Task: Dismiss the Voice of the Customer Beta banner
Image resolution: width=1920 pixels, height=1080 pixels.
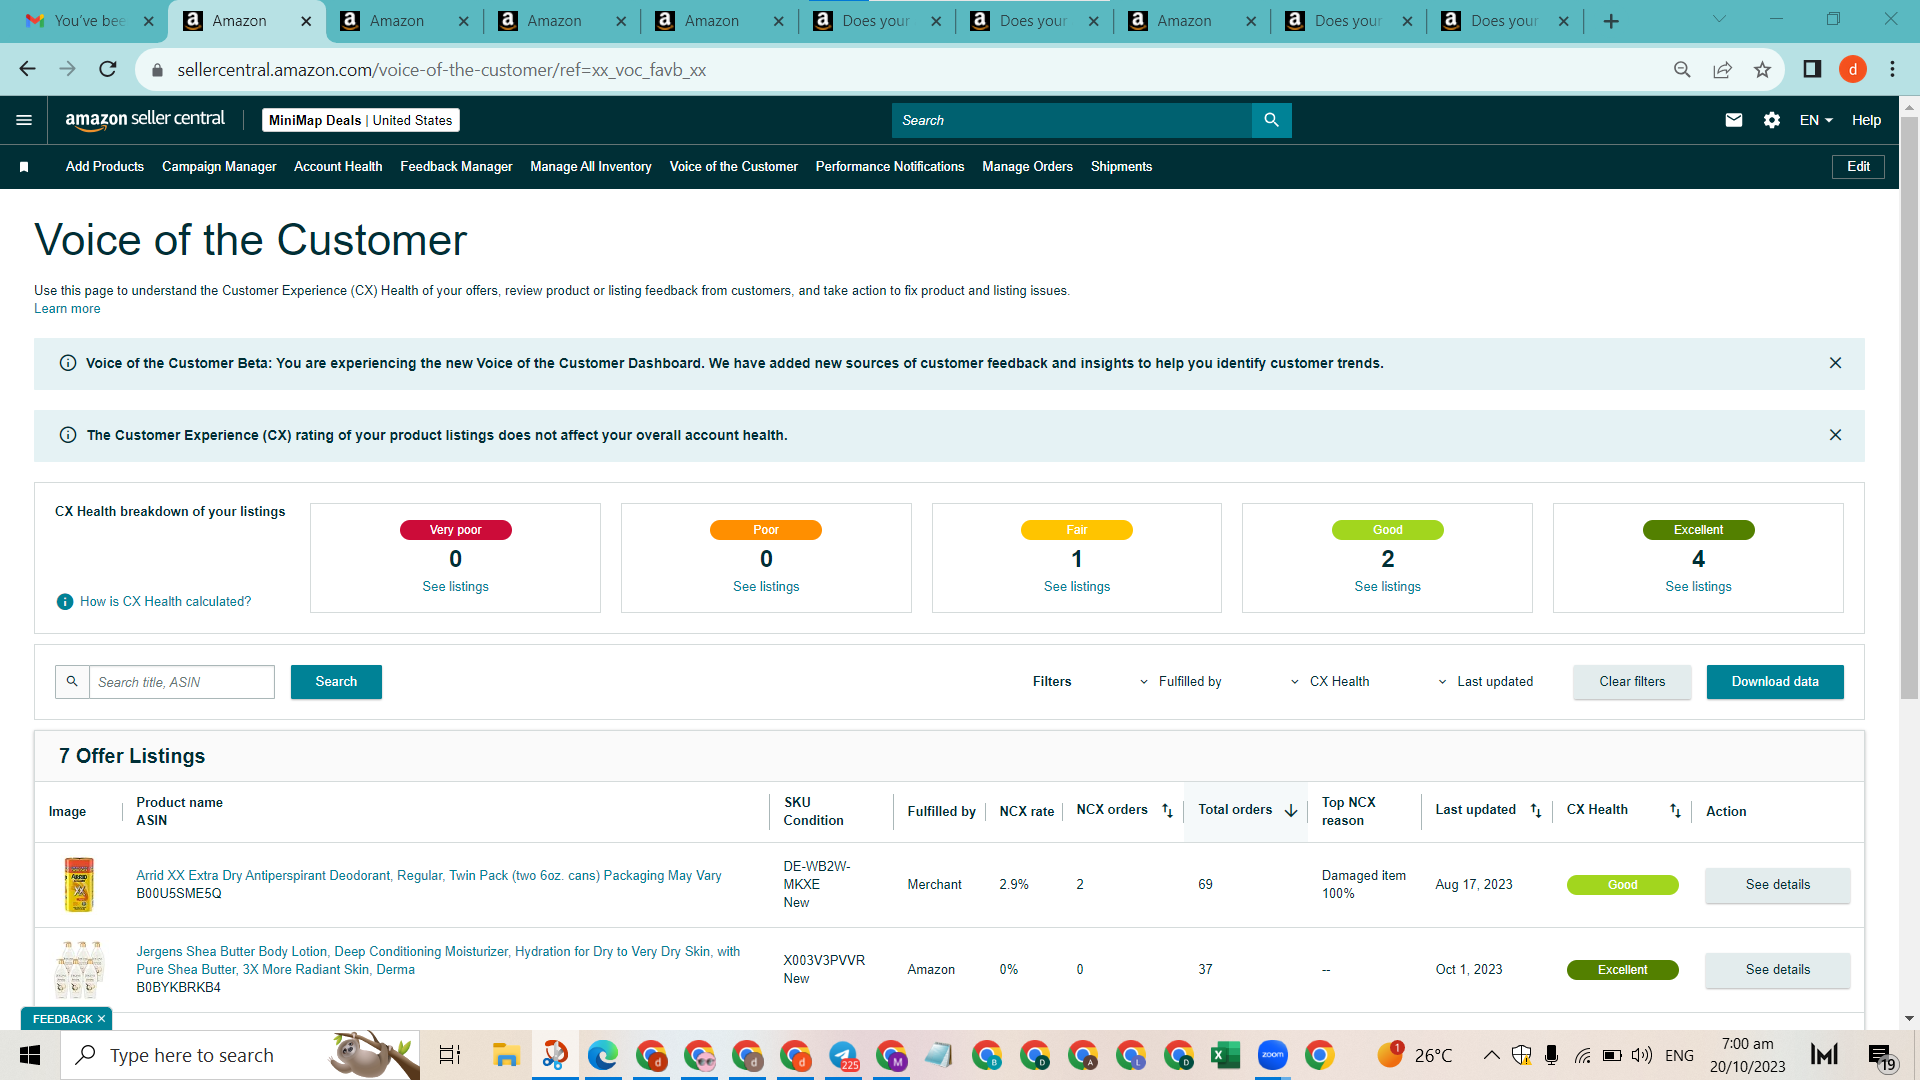Action: (x=1835, y=363)
